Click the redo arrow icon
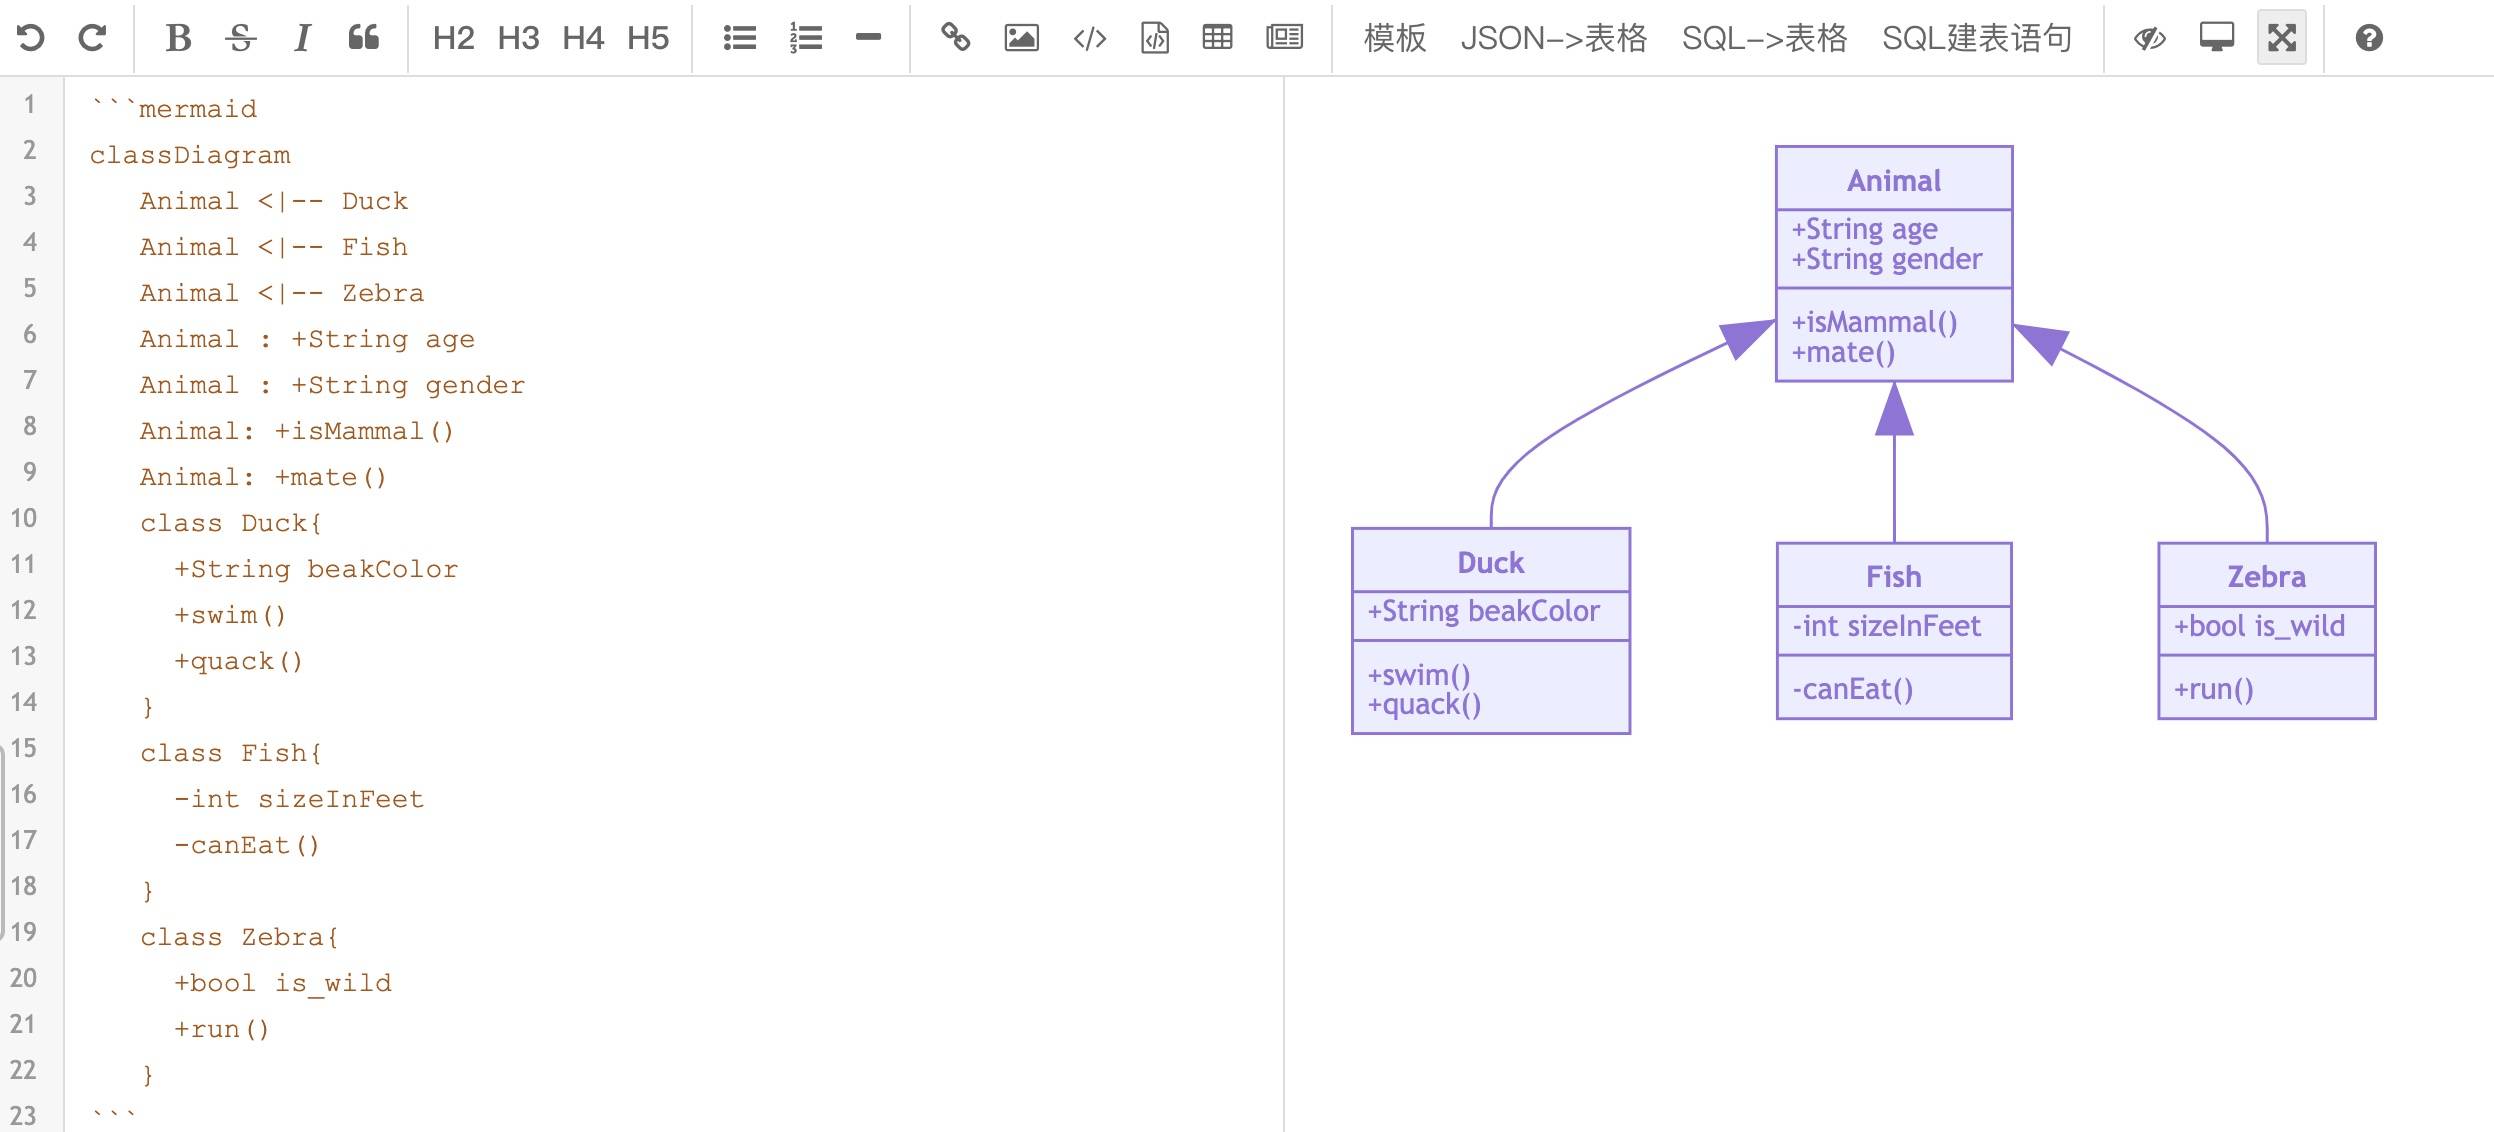This screenshot has width=2494, height=1132. pyautogui.click(x=93, y=38)
